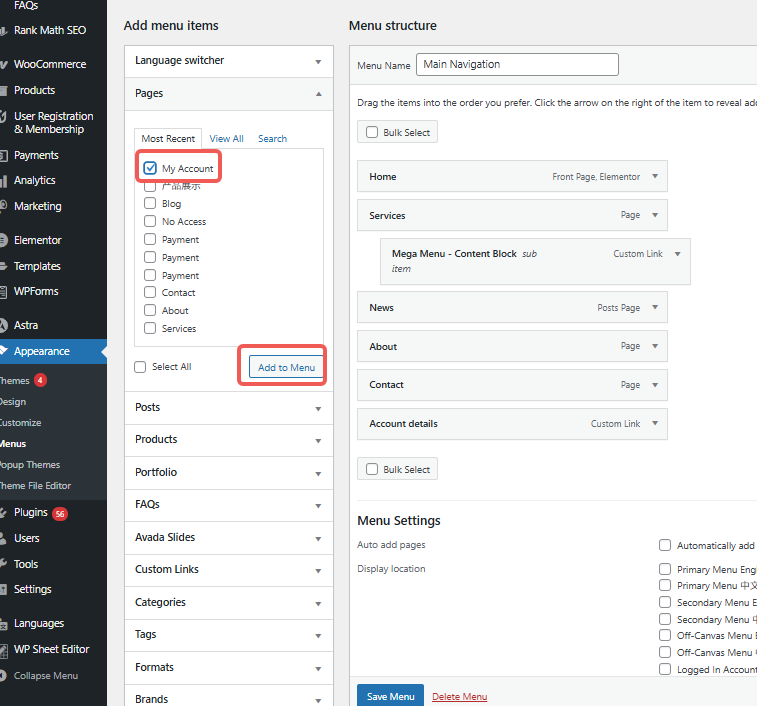
Task: Click the Collapse Menu arrow icon
Action: (3, 676)
